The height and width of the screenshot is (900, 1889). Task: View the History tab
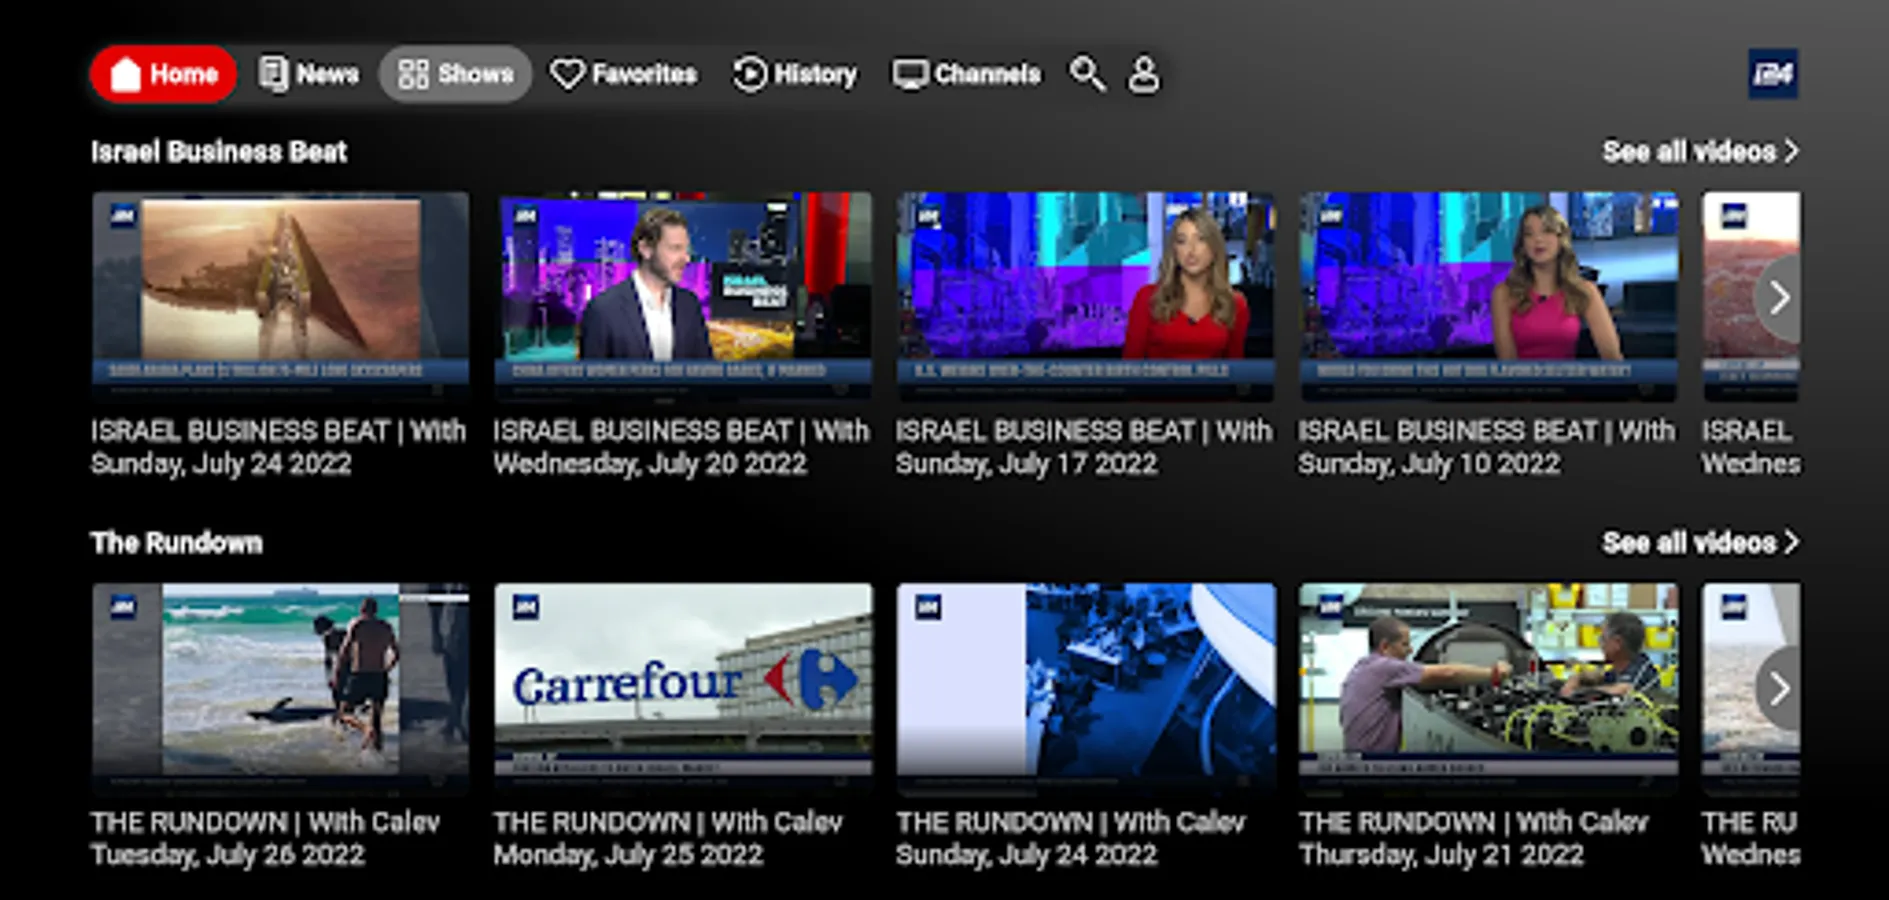point(795,74)
